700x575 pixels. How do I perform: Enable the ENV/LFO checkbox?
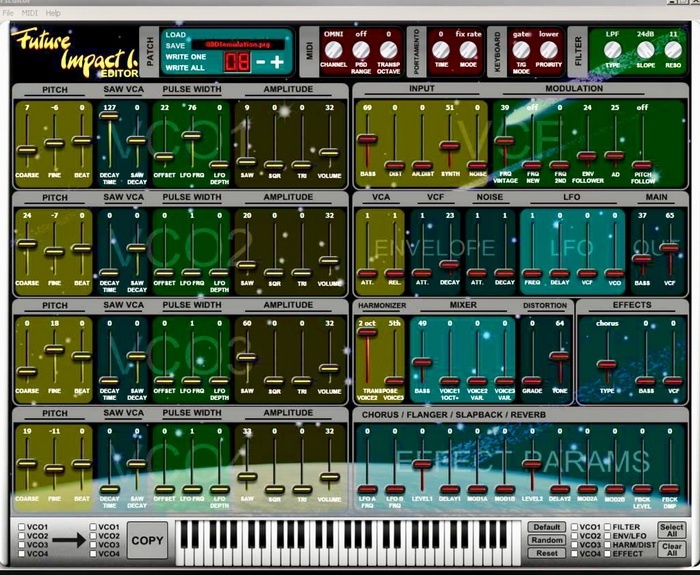[608, 536]
